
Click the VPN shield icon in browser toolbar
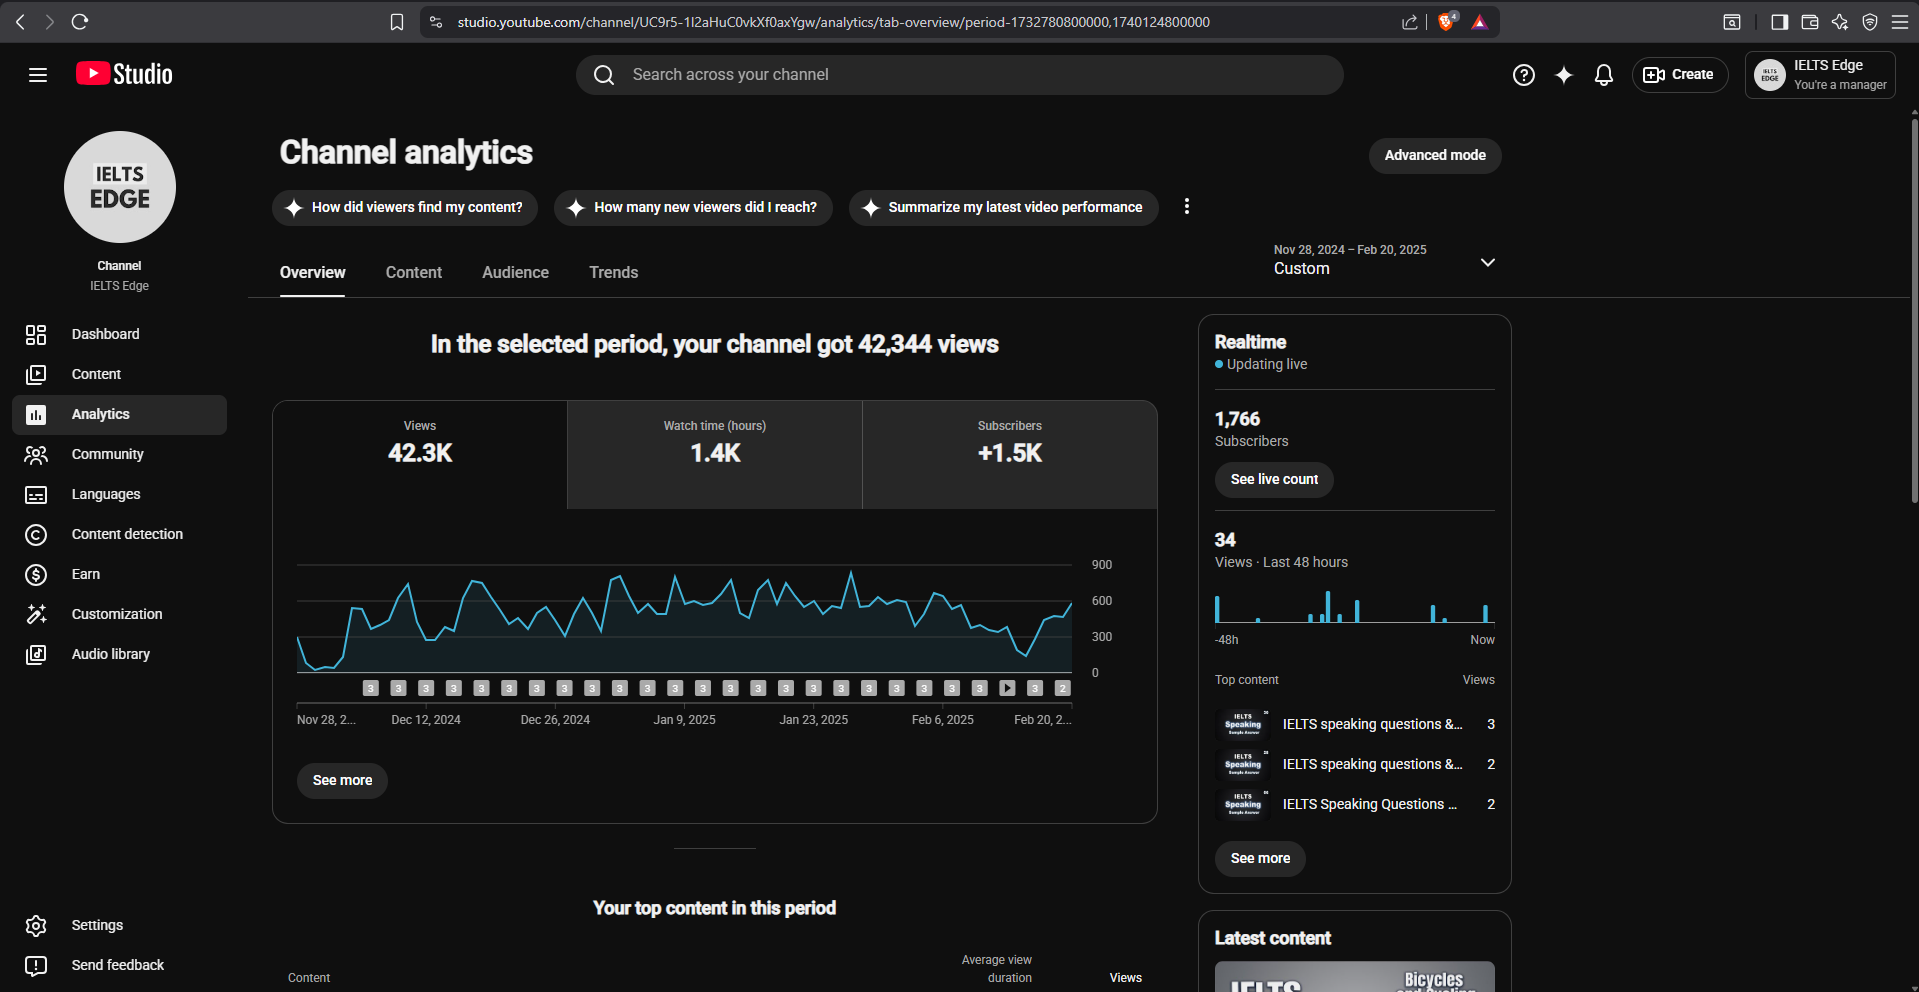(1870, 22)
